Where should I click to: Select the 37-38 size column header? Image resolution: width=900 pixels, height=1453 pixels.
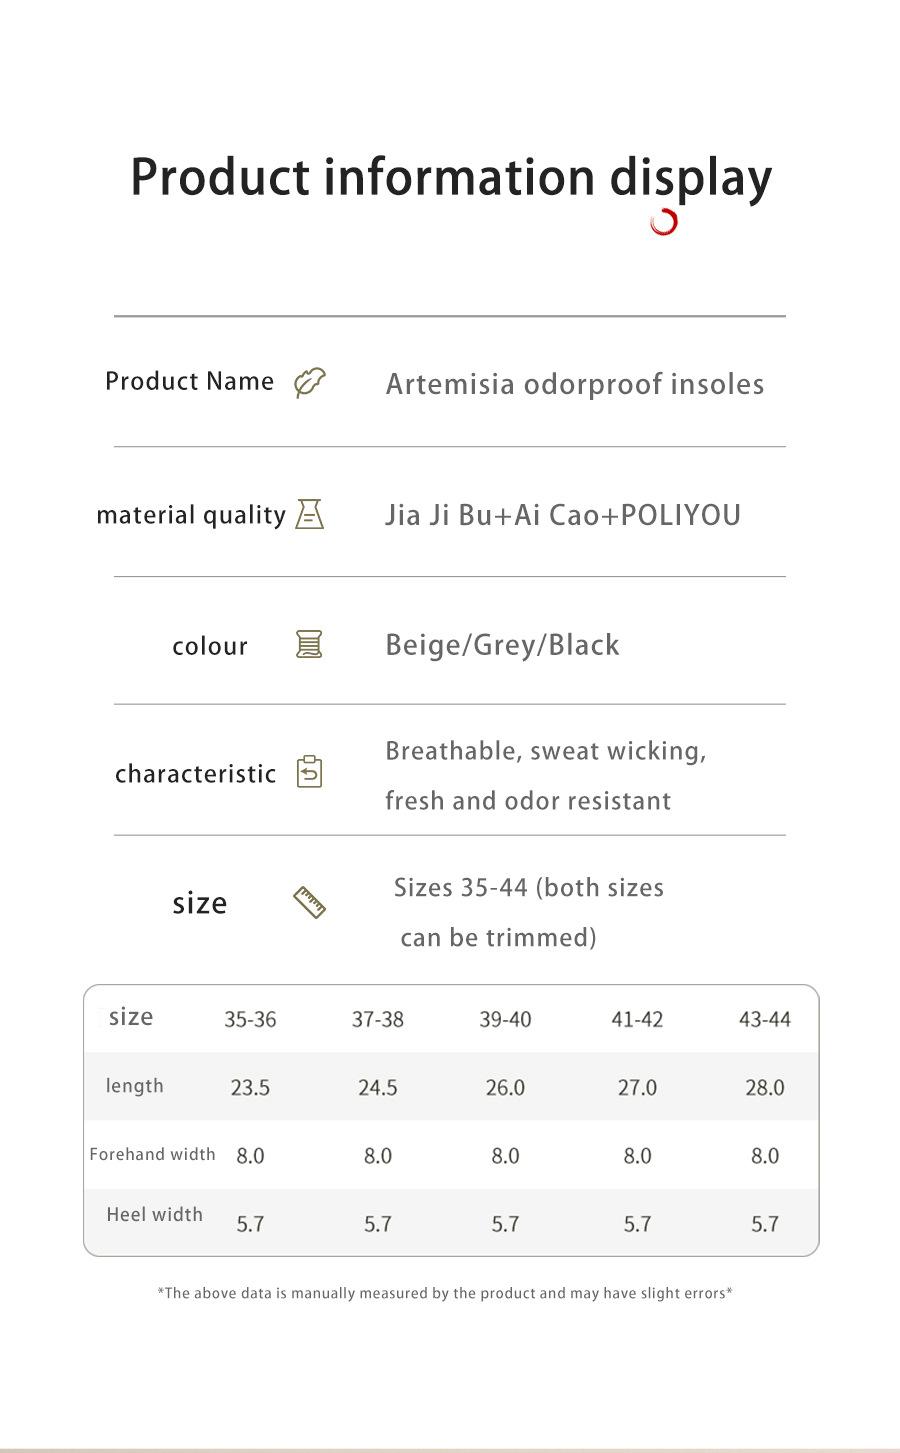click(x=378, y=1019)
